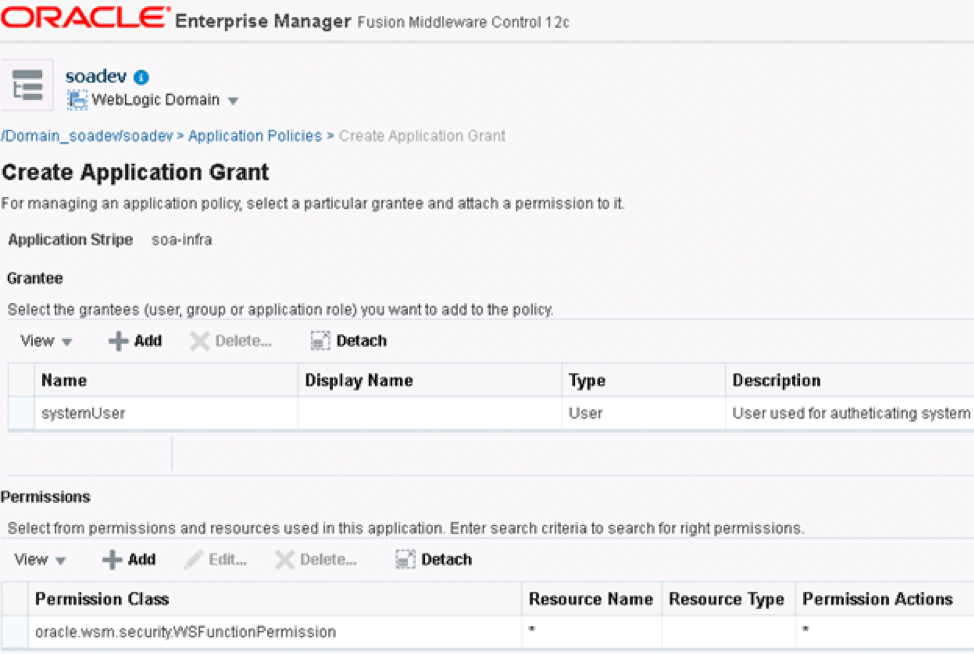Click the WebLogic Domain target icon
Viewport: 974px width, 654px height.
(x=77, y=100)
